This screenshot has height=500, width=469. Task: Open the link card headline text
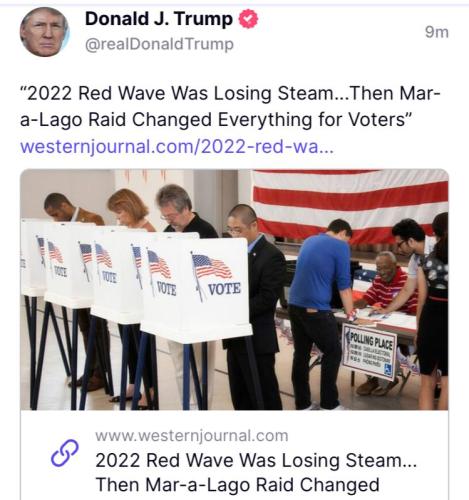(256, 472)
